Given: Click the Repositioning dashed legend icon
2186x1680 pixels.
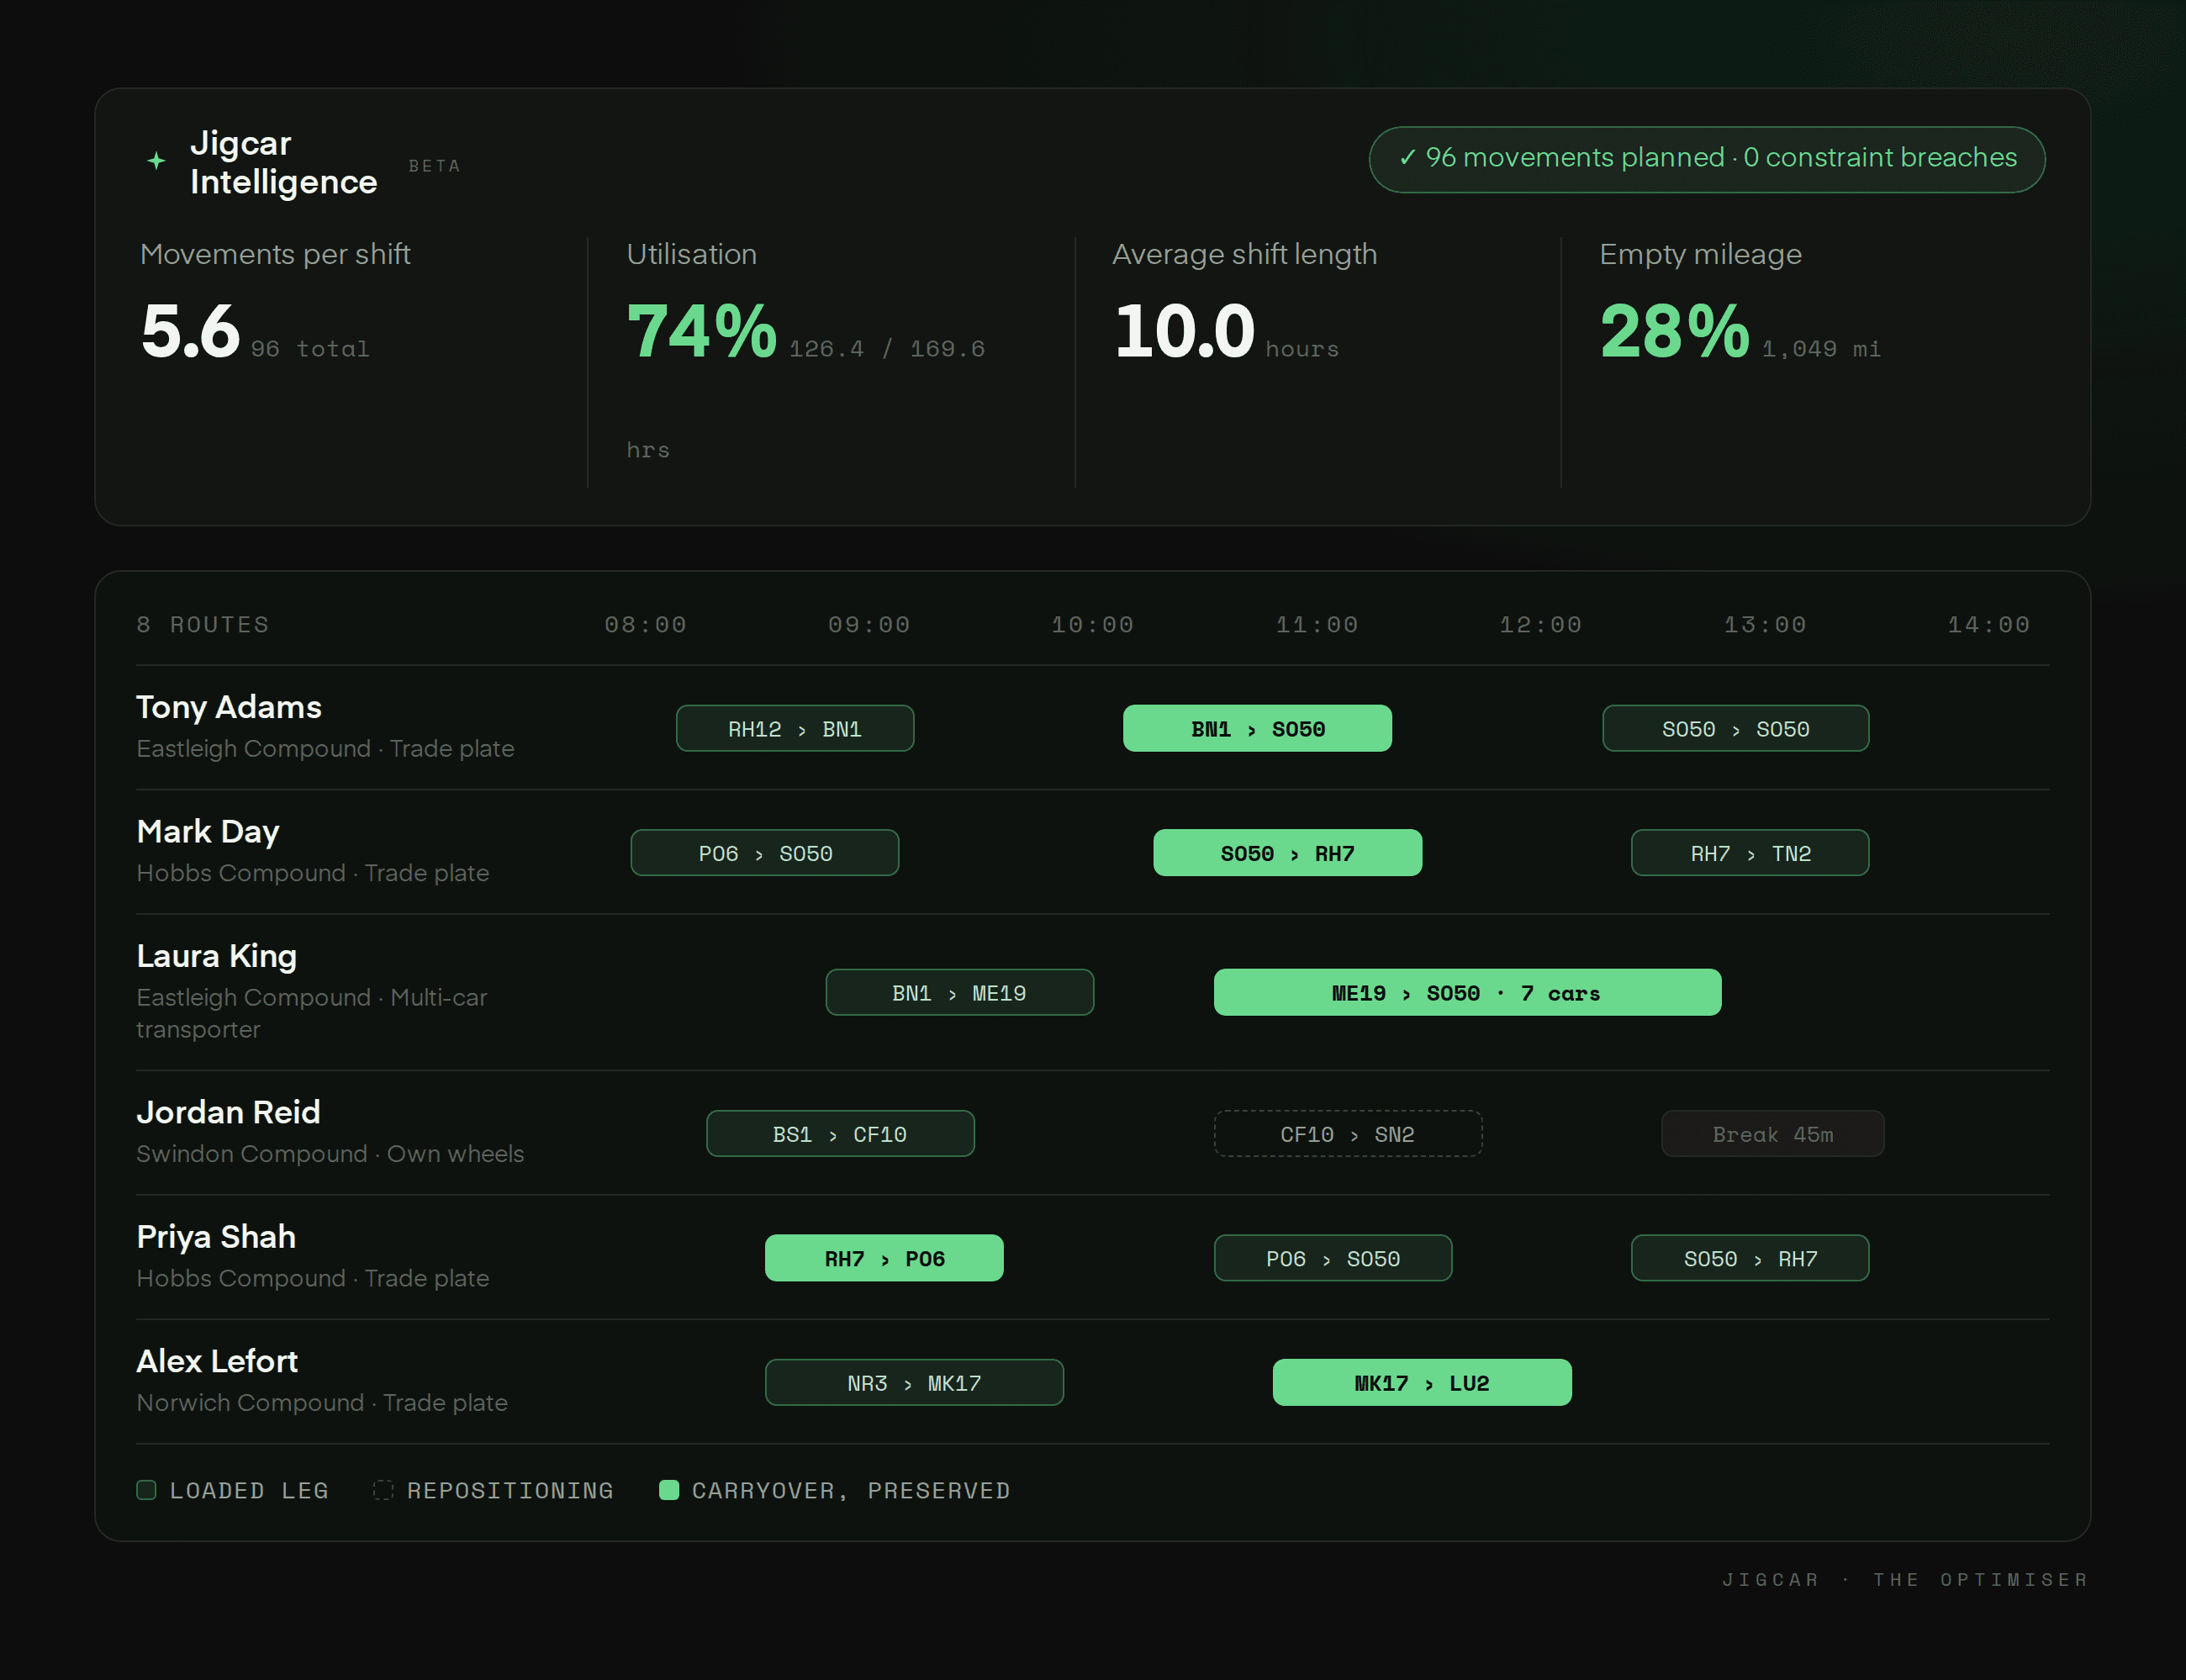Looking at the screenshot, I should click(383, 1490).
